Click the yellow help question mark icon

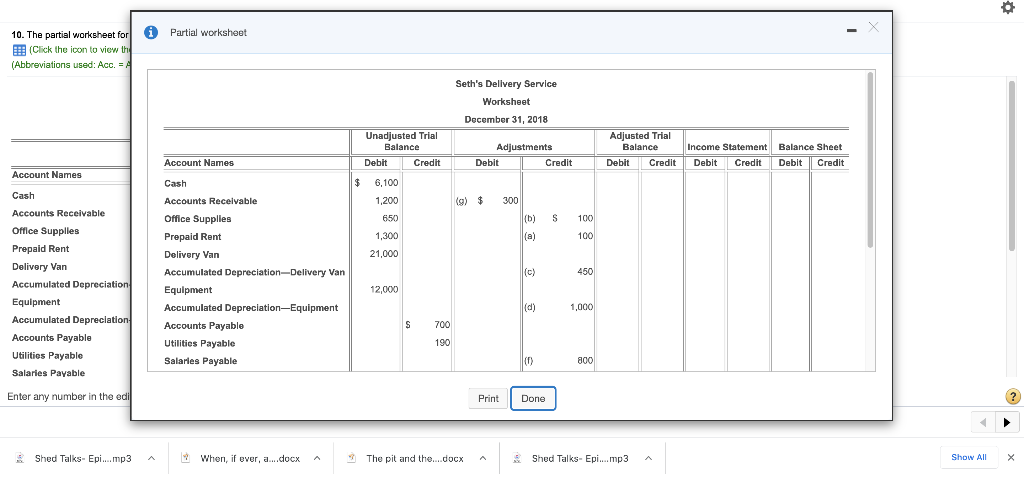tap(1012, 396)
